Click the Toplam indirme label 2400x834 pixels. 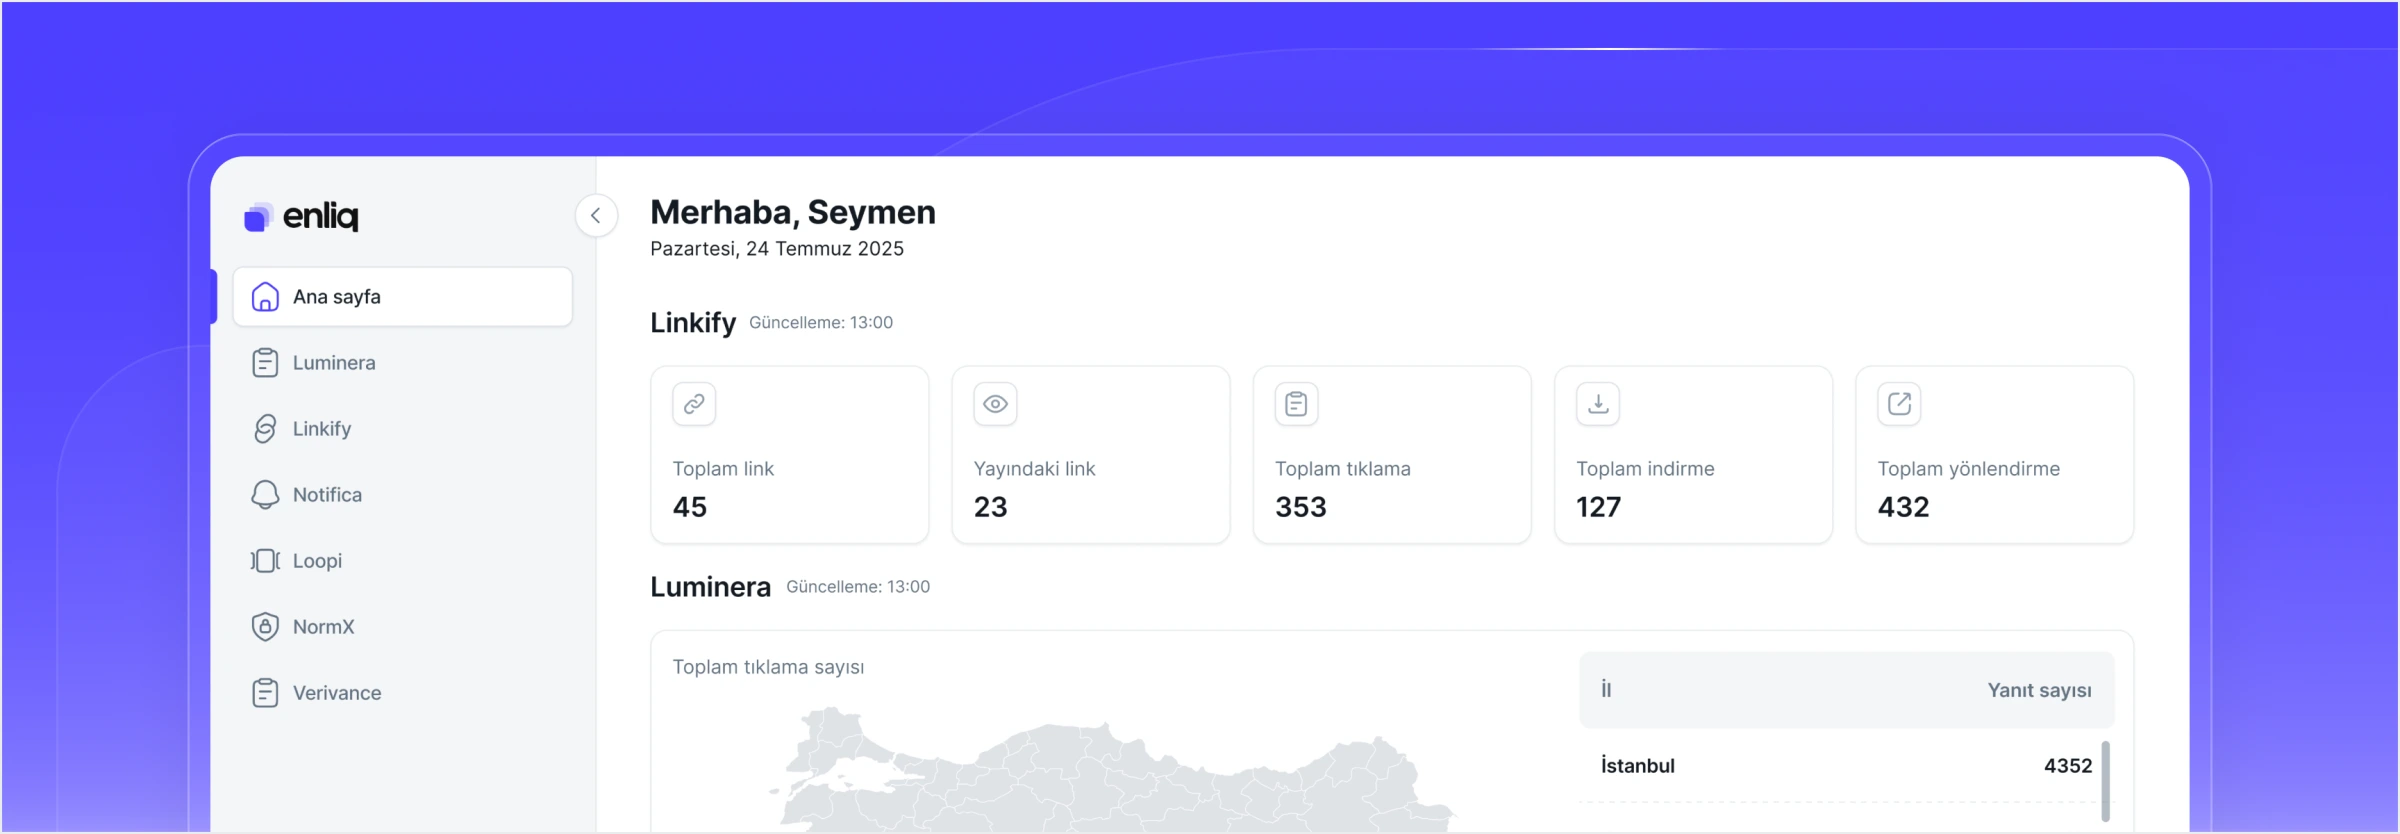coord(1646,469)
